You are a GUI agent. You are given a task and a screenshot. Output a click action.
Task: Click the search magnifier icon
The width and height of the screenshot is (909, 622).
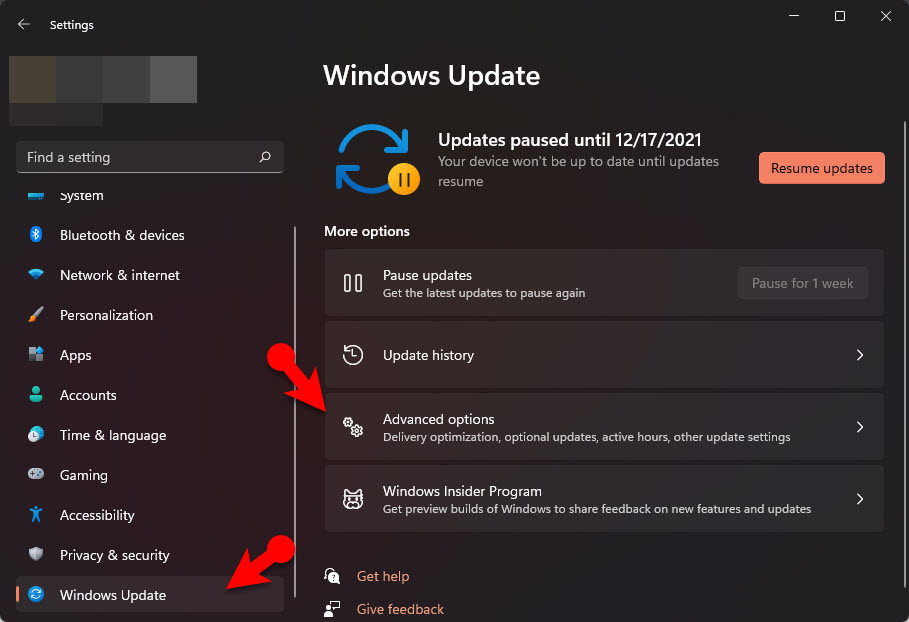[x=265, y=157]
